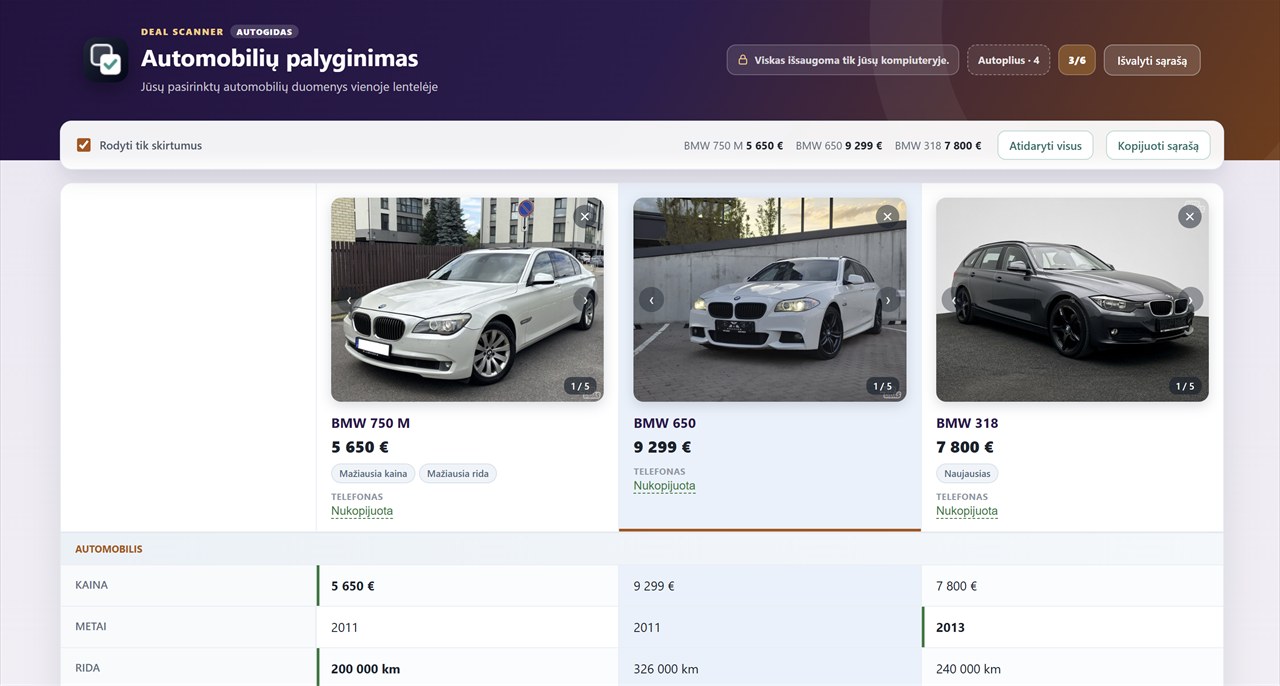Click Nukopijuota phone link under BMW 650

(664, 486)
